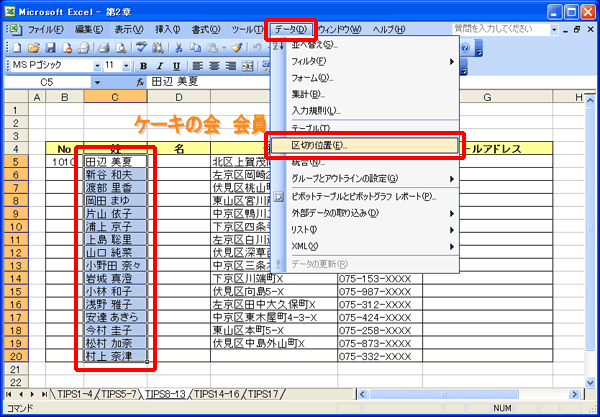Choose フォーム in the Data menu
The width and height of the screenshot is (600, 417).
[365, 78]
